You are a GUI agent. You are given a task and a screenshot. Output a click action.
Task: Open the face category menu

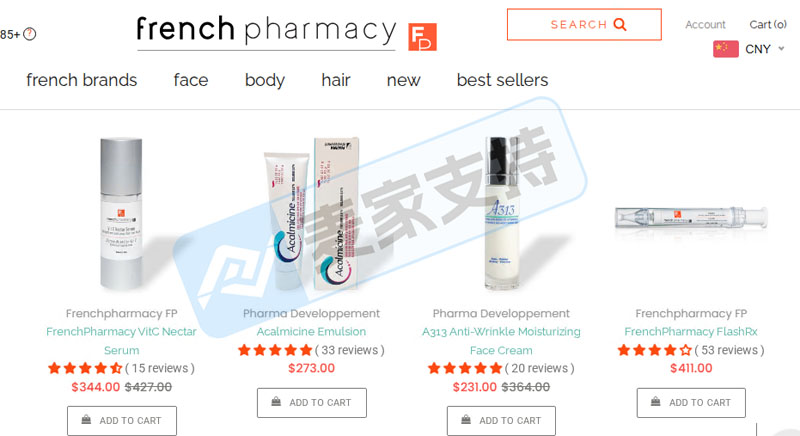click(191, 80)
